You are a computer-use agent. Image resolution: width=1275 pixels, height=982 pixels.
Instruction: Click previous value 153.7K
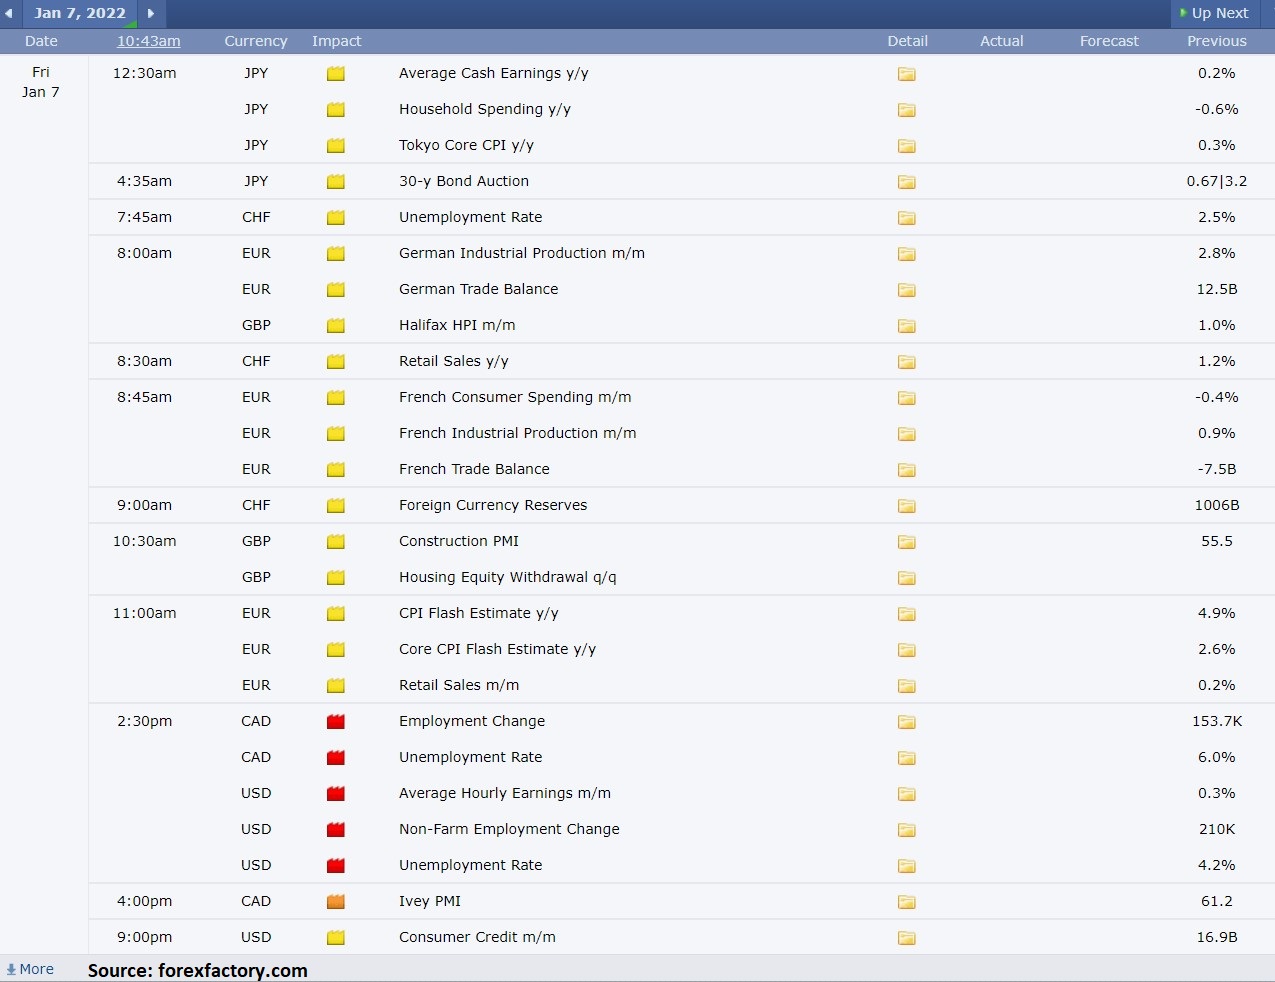coord(1217,721)
